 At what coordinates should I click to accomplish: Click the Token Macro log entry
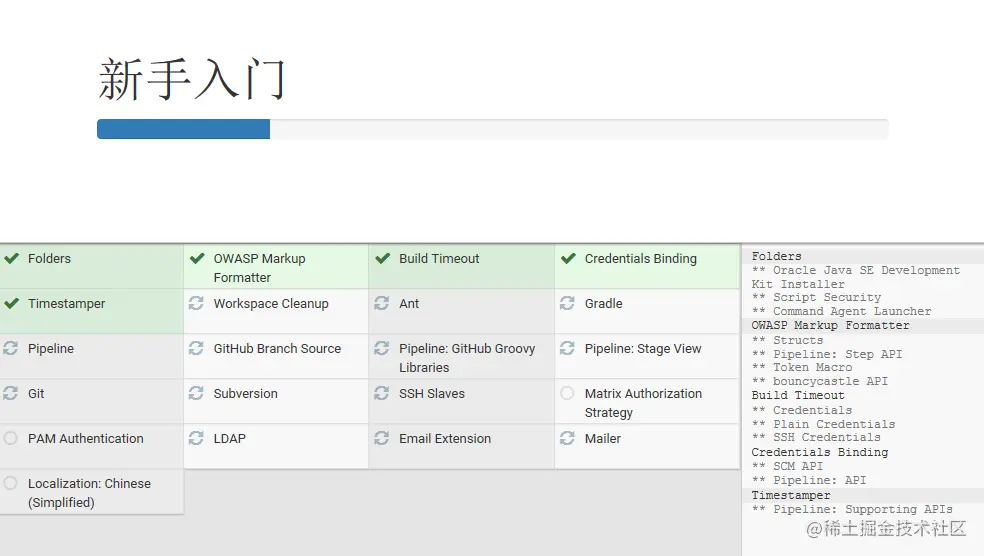802,367
